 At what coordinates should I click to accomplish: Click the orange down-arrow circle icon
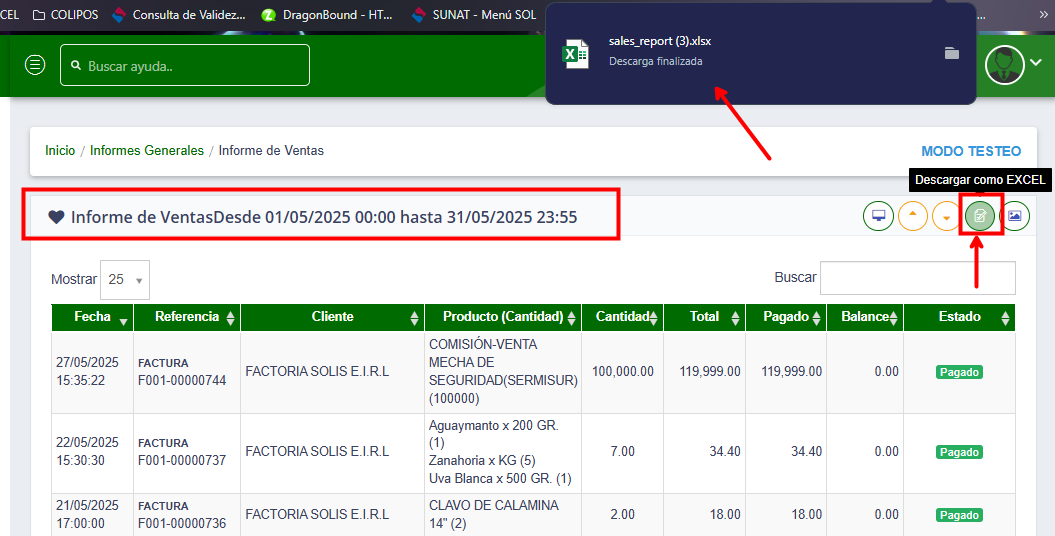click(946, 216)
